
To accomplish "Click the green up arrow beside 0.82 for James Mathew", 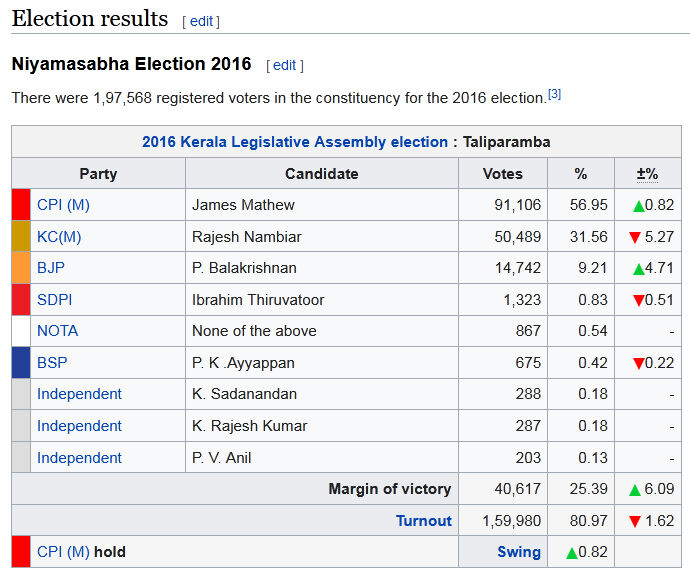I will point(638,205).
